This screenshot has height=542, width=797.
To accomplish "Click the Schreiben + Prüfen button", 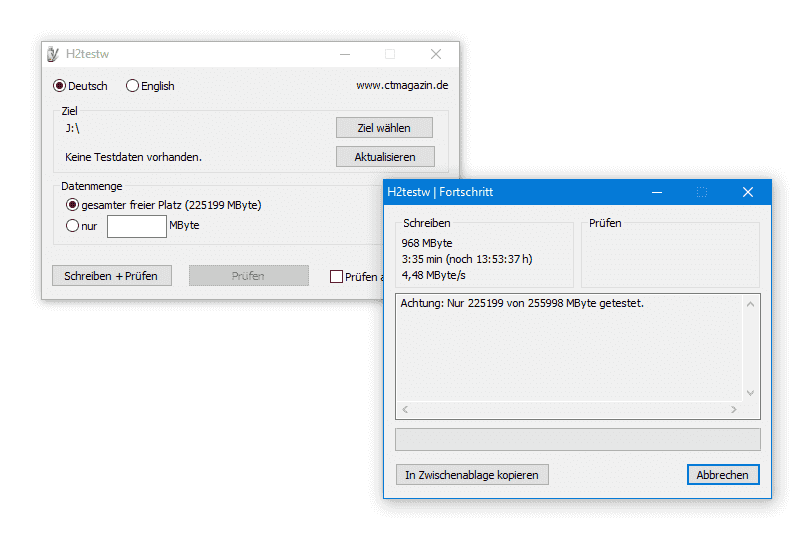I will 111,276.
